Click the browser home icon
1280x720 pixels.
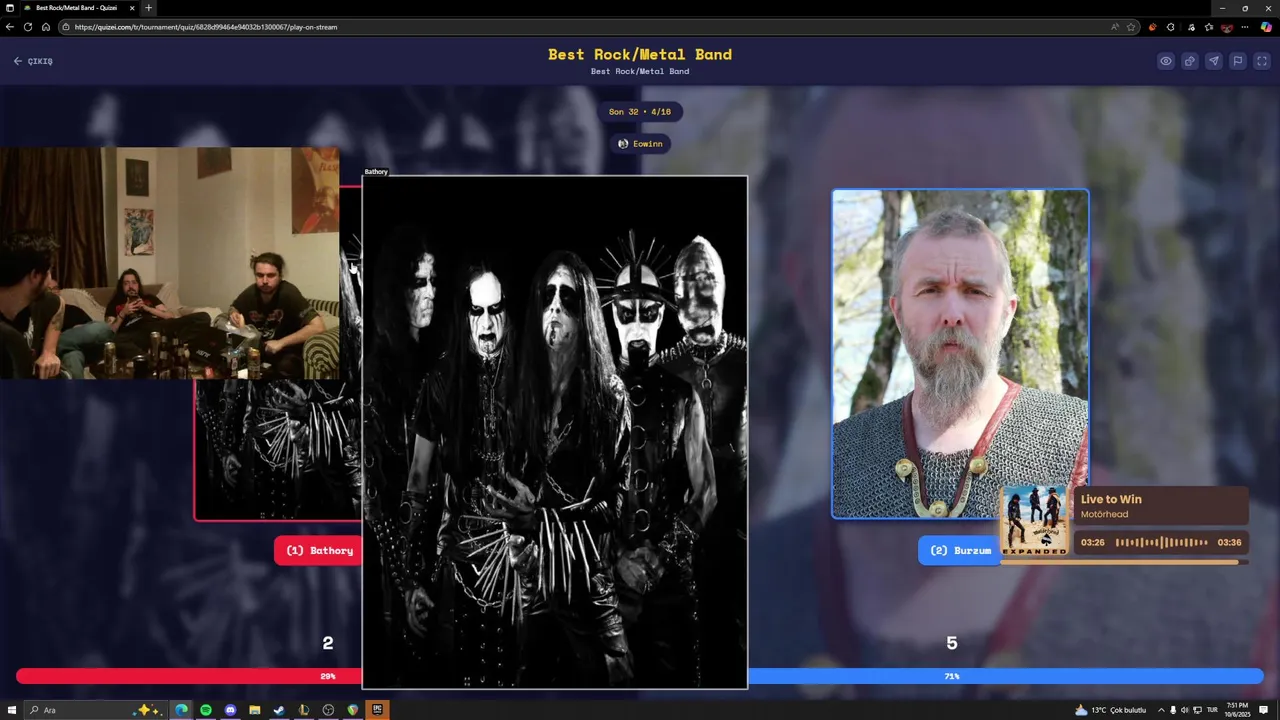coord(46,27)
